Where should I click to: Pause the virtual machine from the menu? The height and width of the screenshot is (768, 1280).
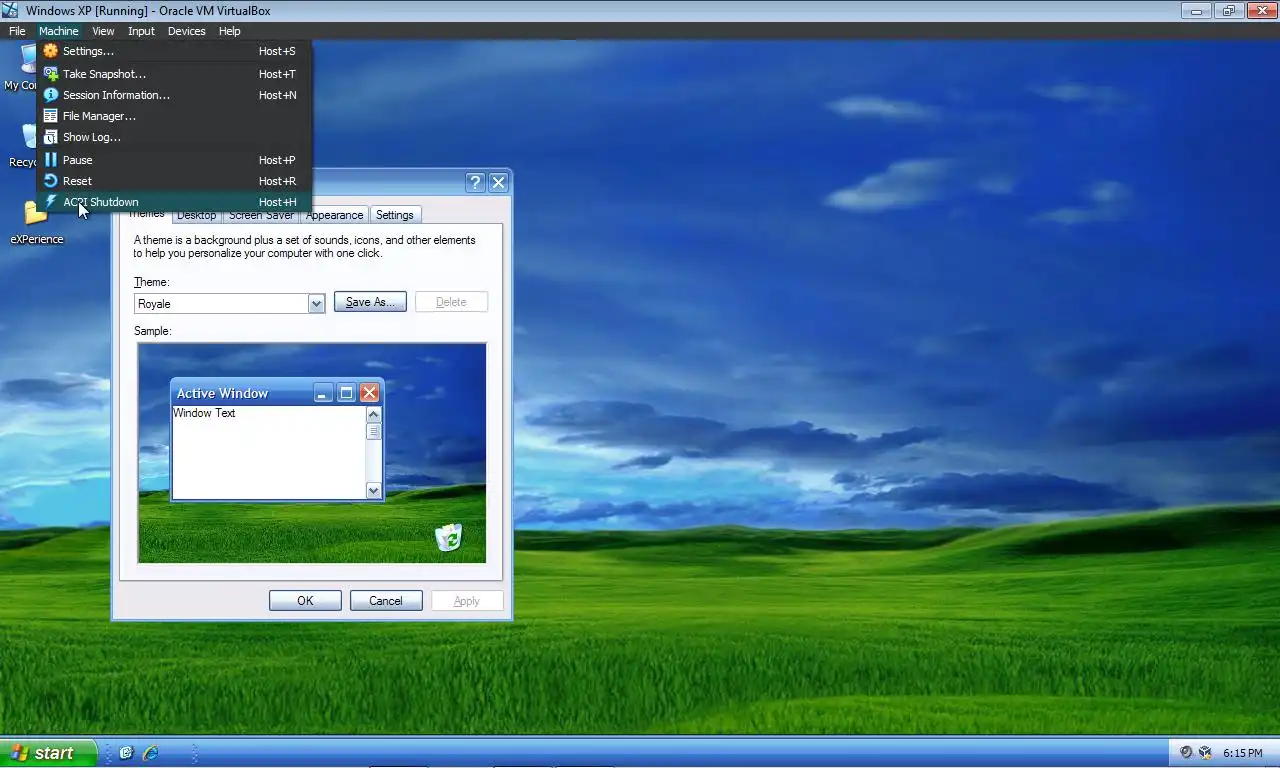[x=175, y=160]
